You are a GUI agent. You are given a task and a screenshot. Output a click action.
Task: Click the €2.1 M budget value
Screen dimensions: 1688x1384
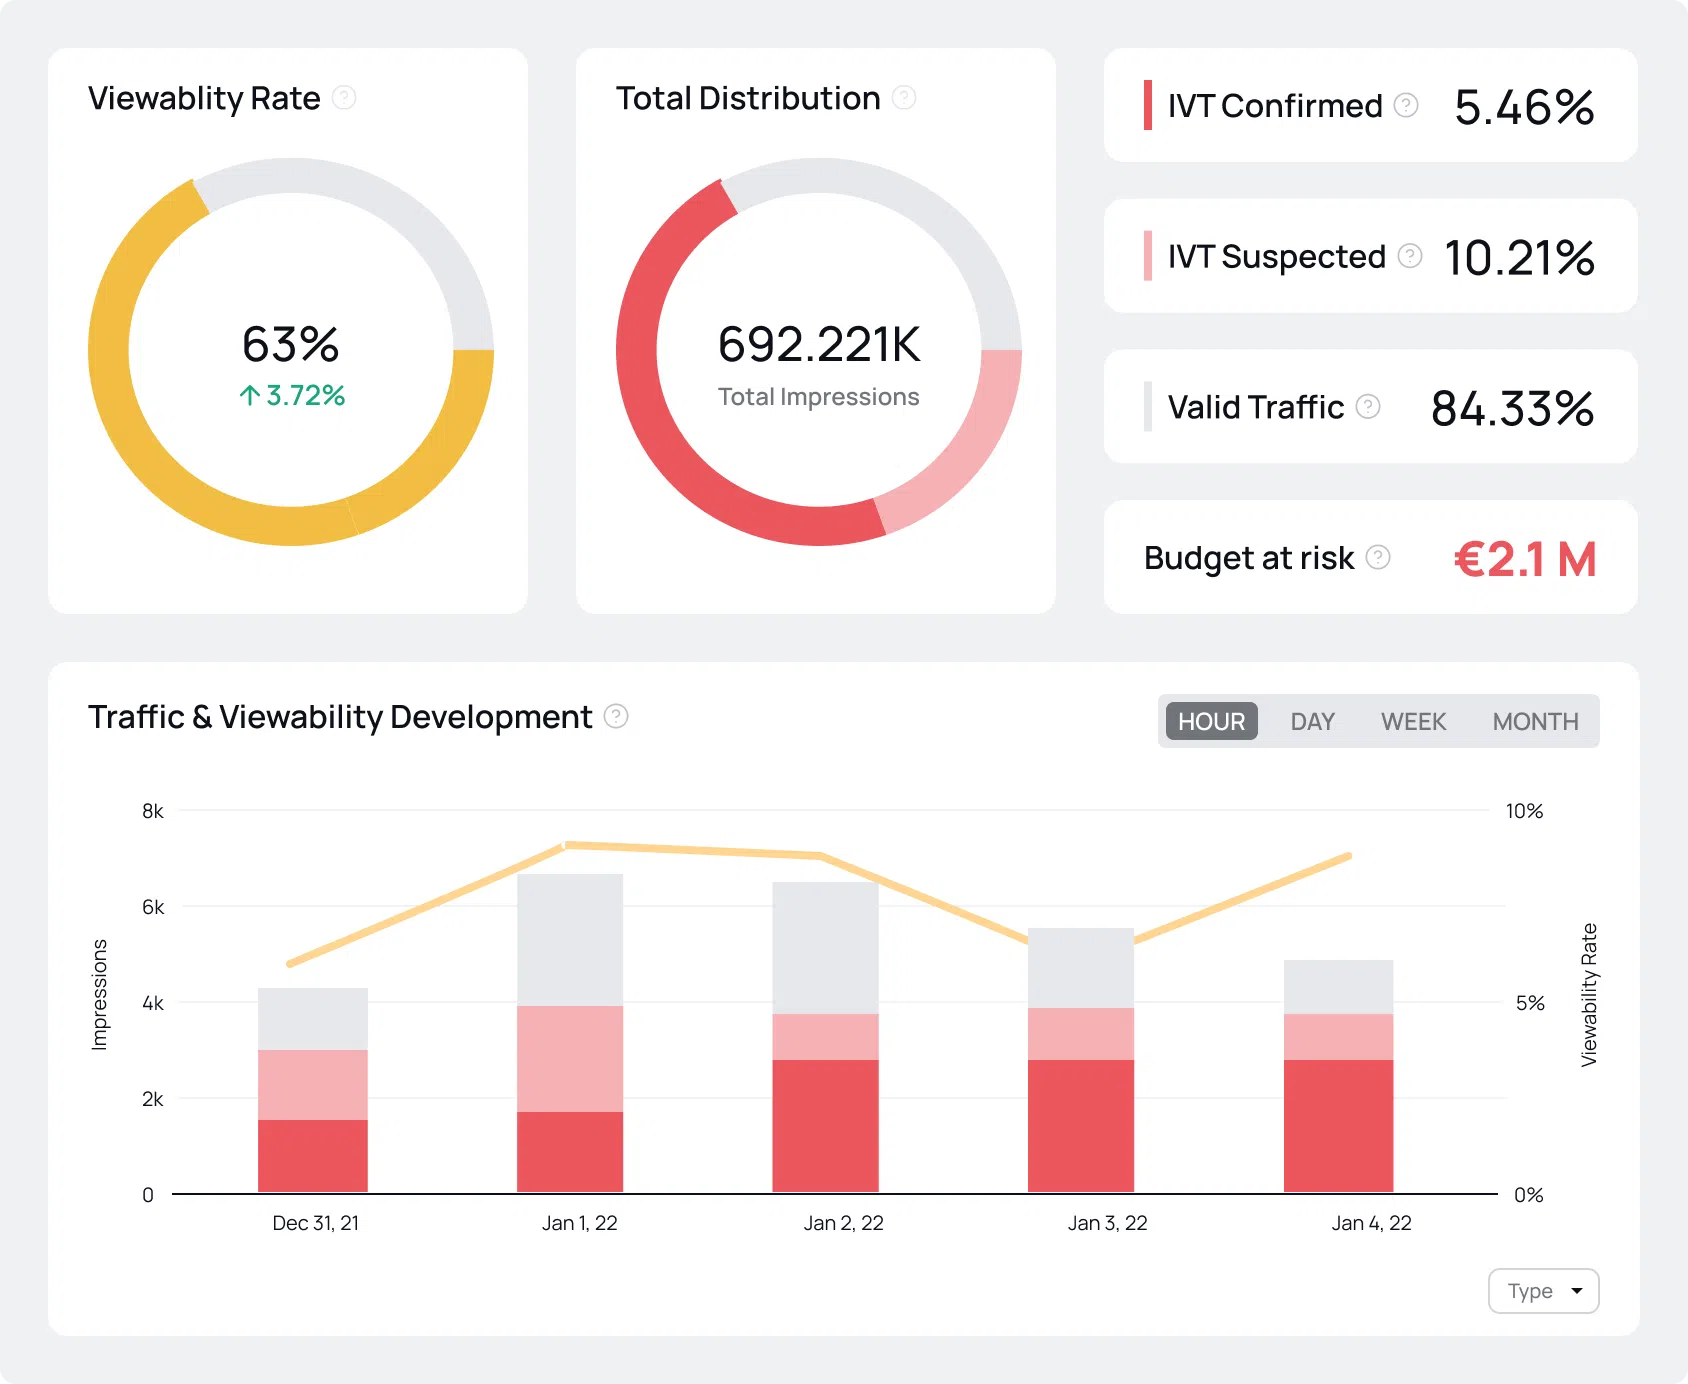point(1525,559)
